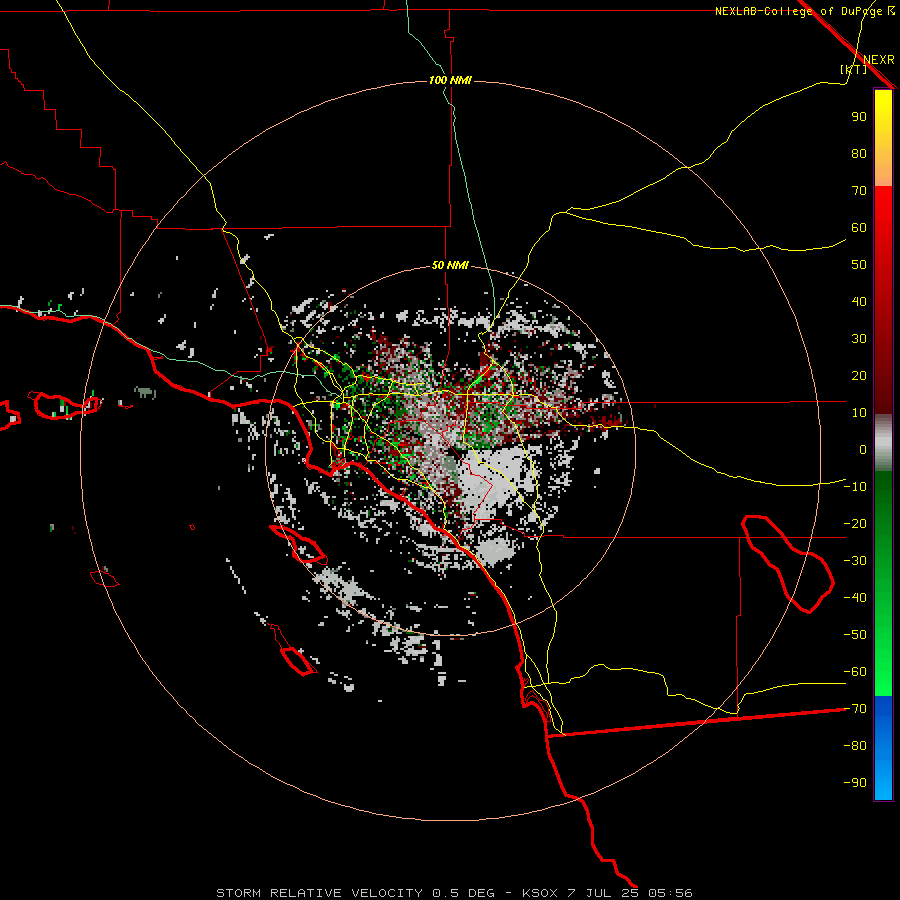Click the light orange segment of the color bar
This screenshot has height=900, width=900.
[883, 175]
